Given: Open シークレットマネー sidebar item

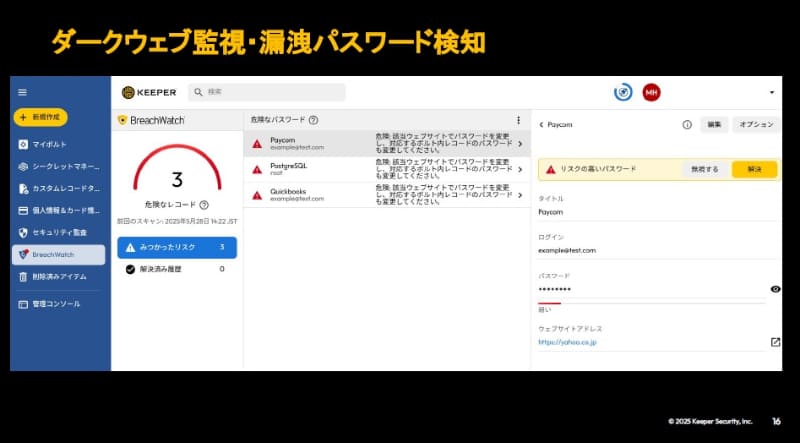Looking at the screenshot, I should tap(60, 167).
